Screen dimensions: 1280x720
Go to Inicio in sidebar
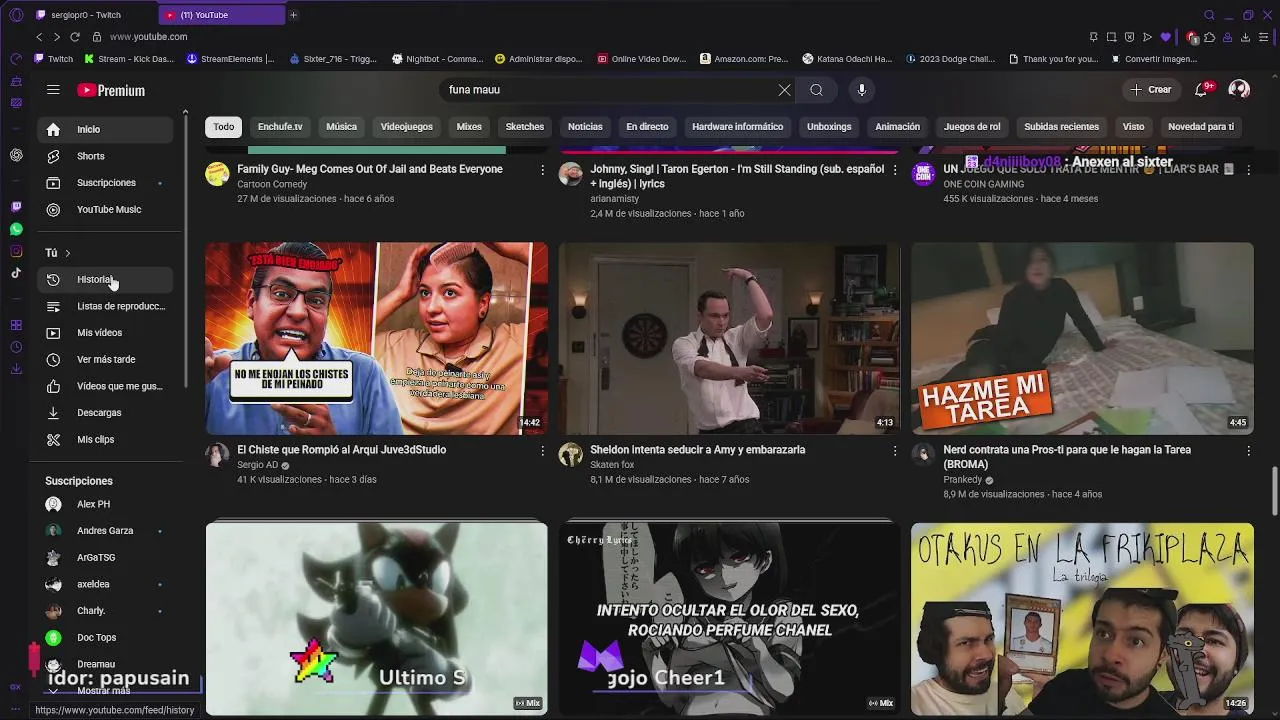105,129
